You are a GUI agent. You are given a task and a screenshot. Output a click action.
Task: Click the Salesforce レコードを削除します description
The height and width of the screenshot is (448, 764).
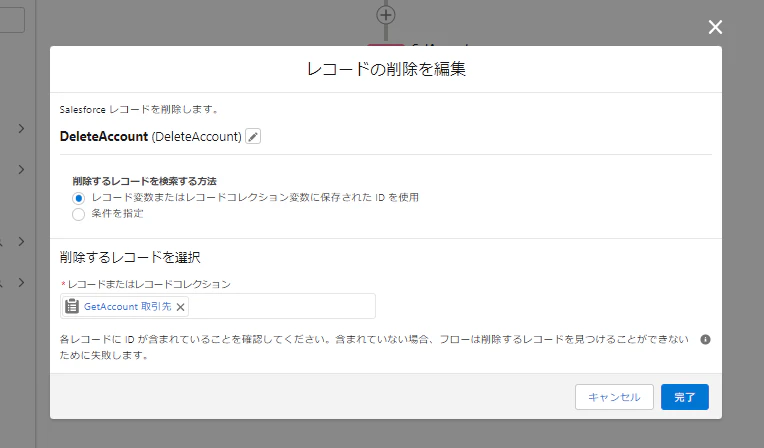139,110
